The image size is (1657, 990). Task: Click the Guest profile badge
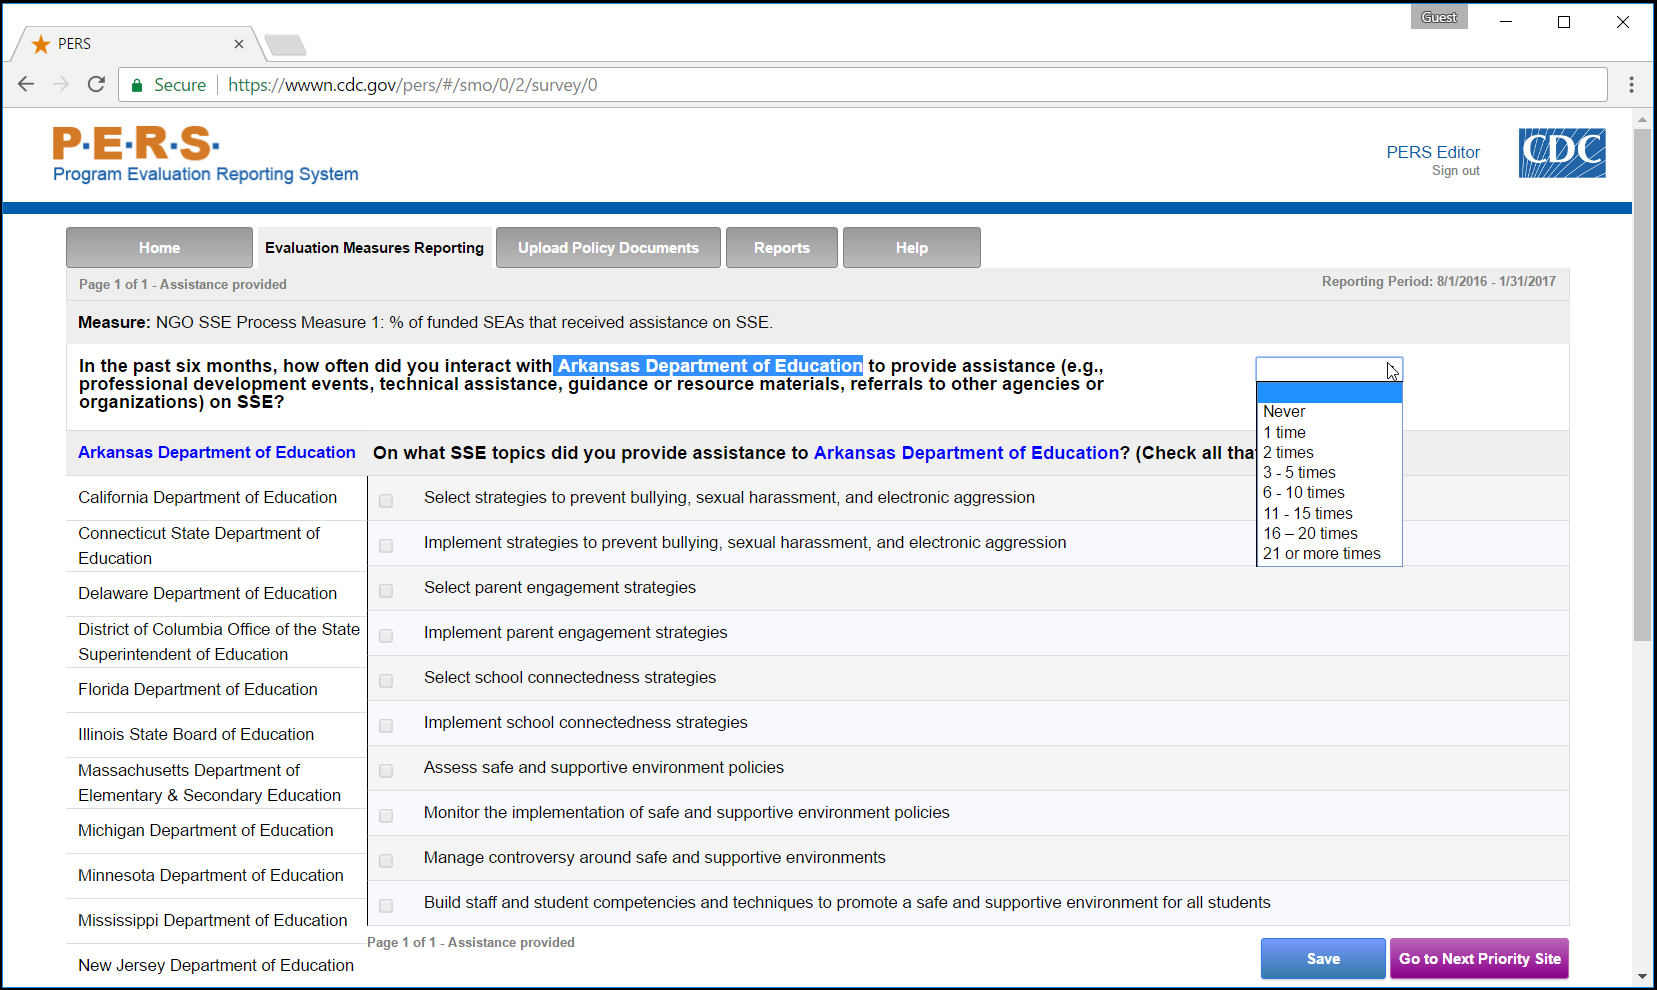coord(1439,17)
